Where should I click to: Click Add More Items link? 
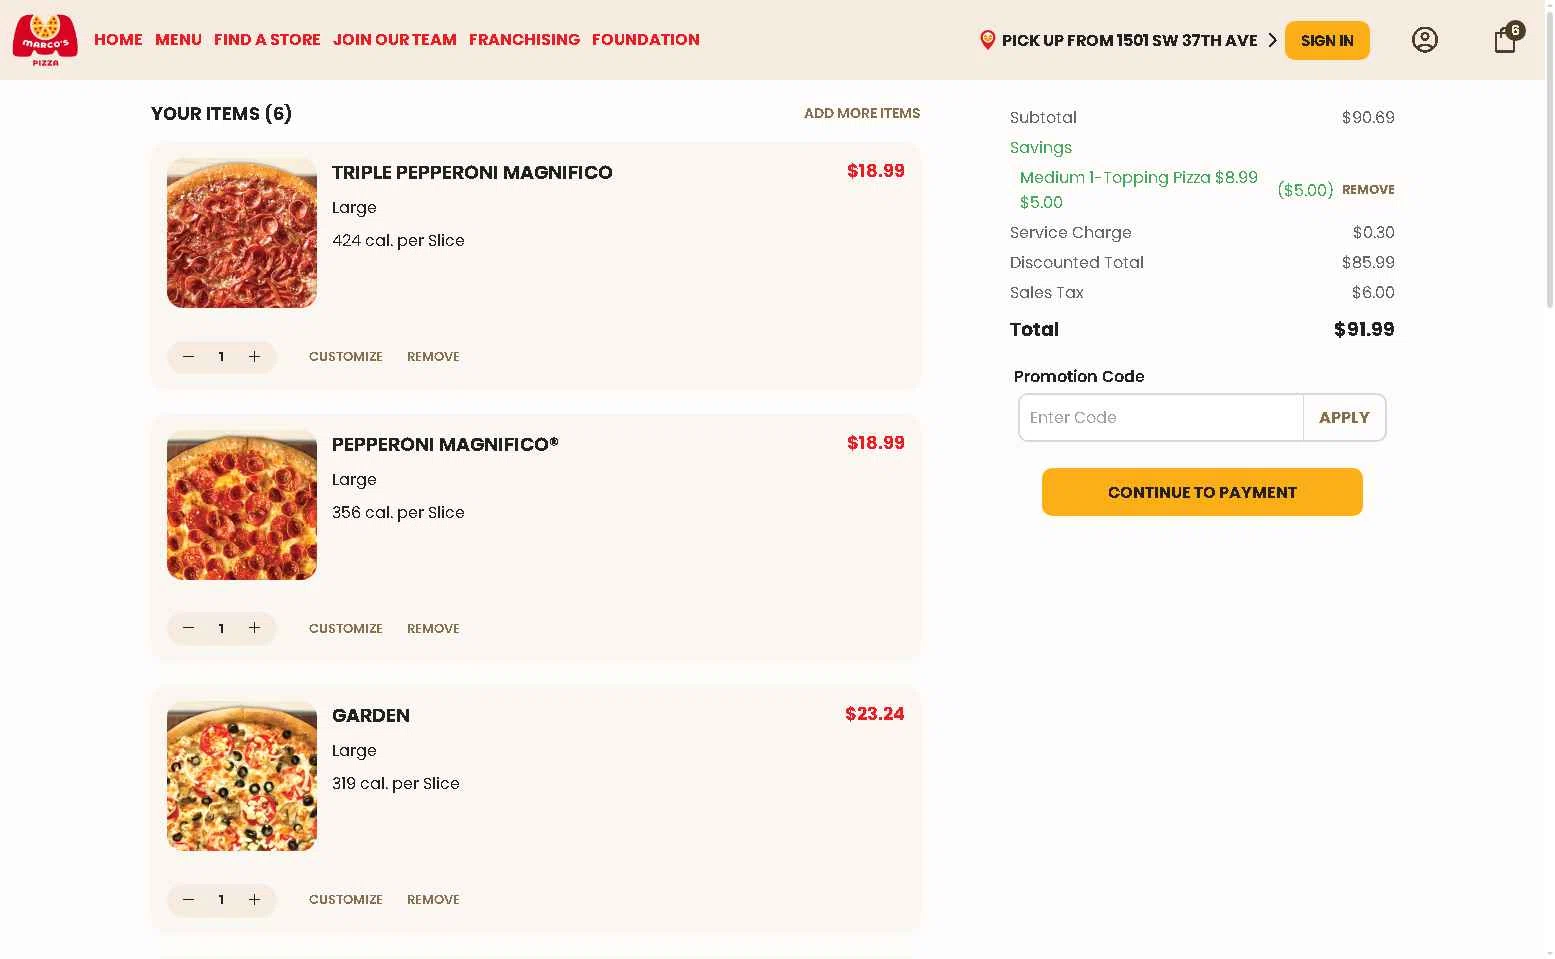coord(861,113)
